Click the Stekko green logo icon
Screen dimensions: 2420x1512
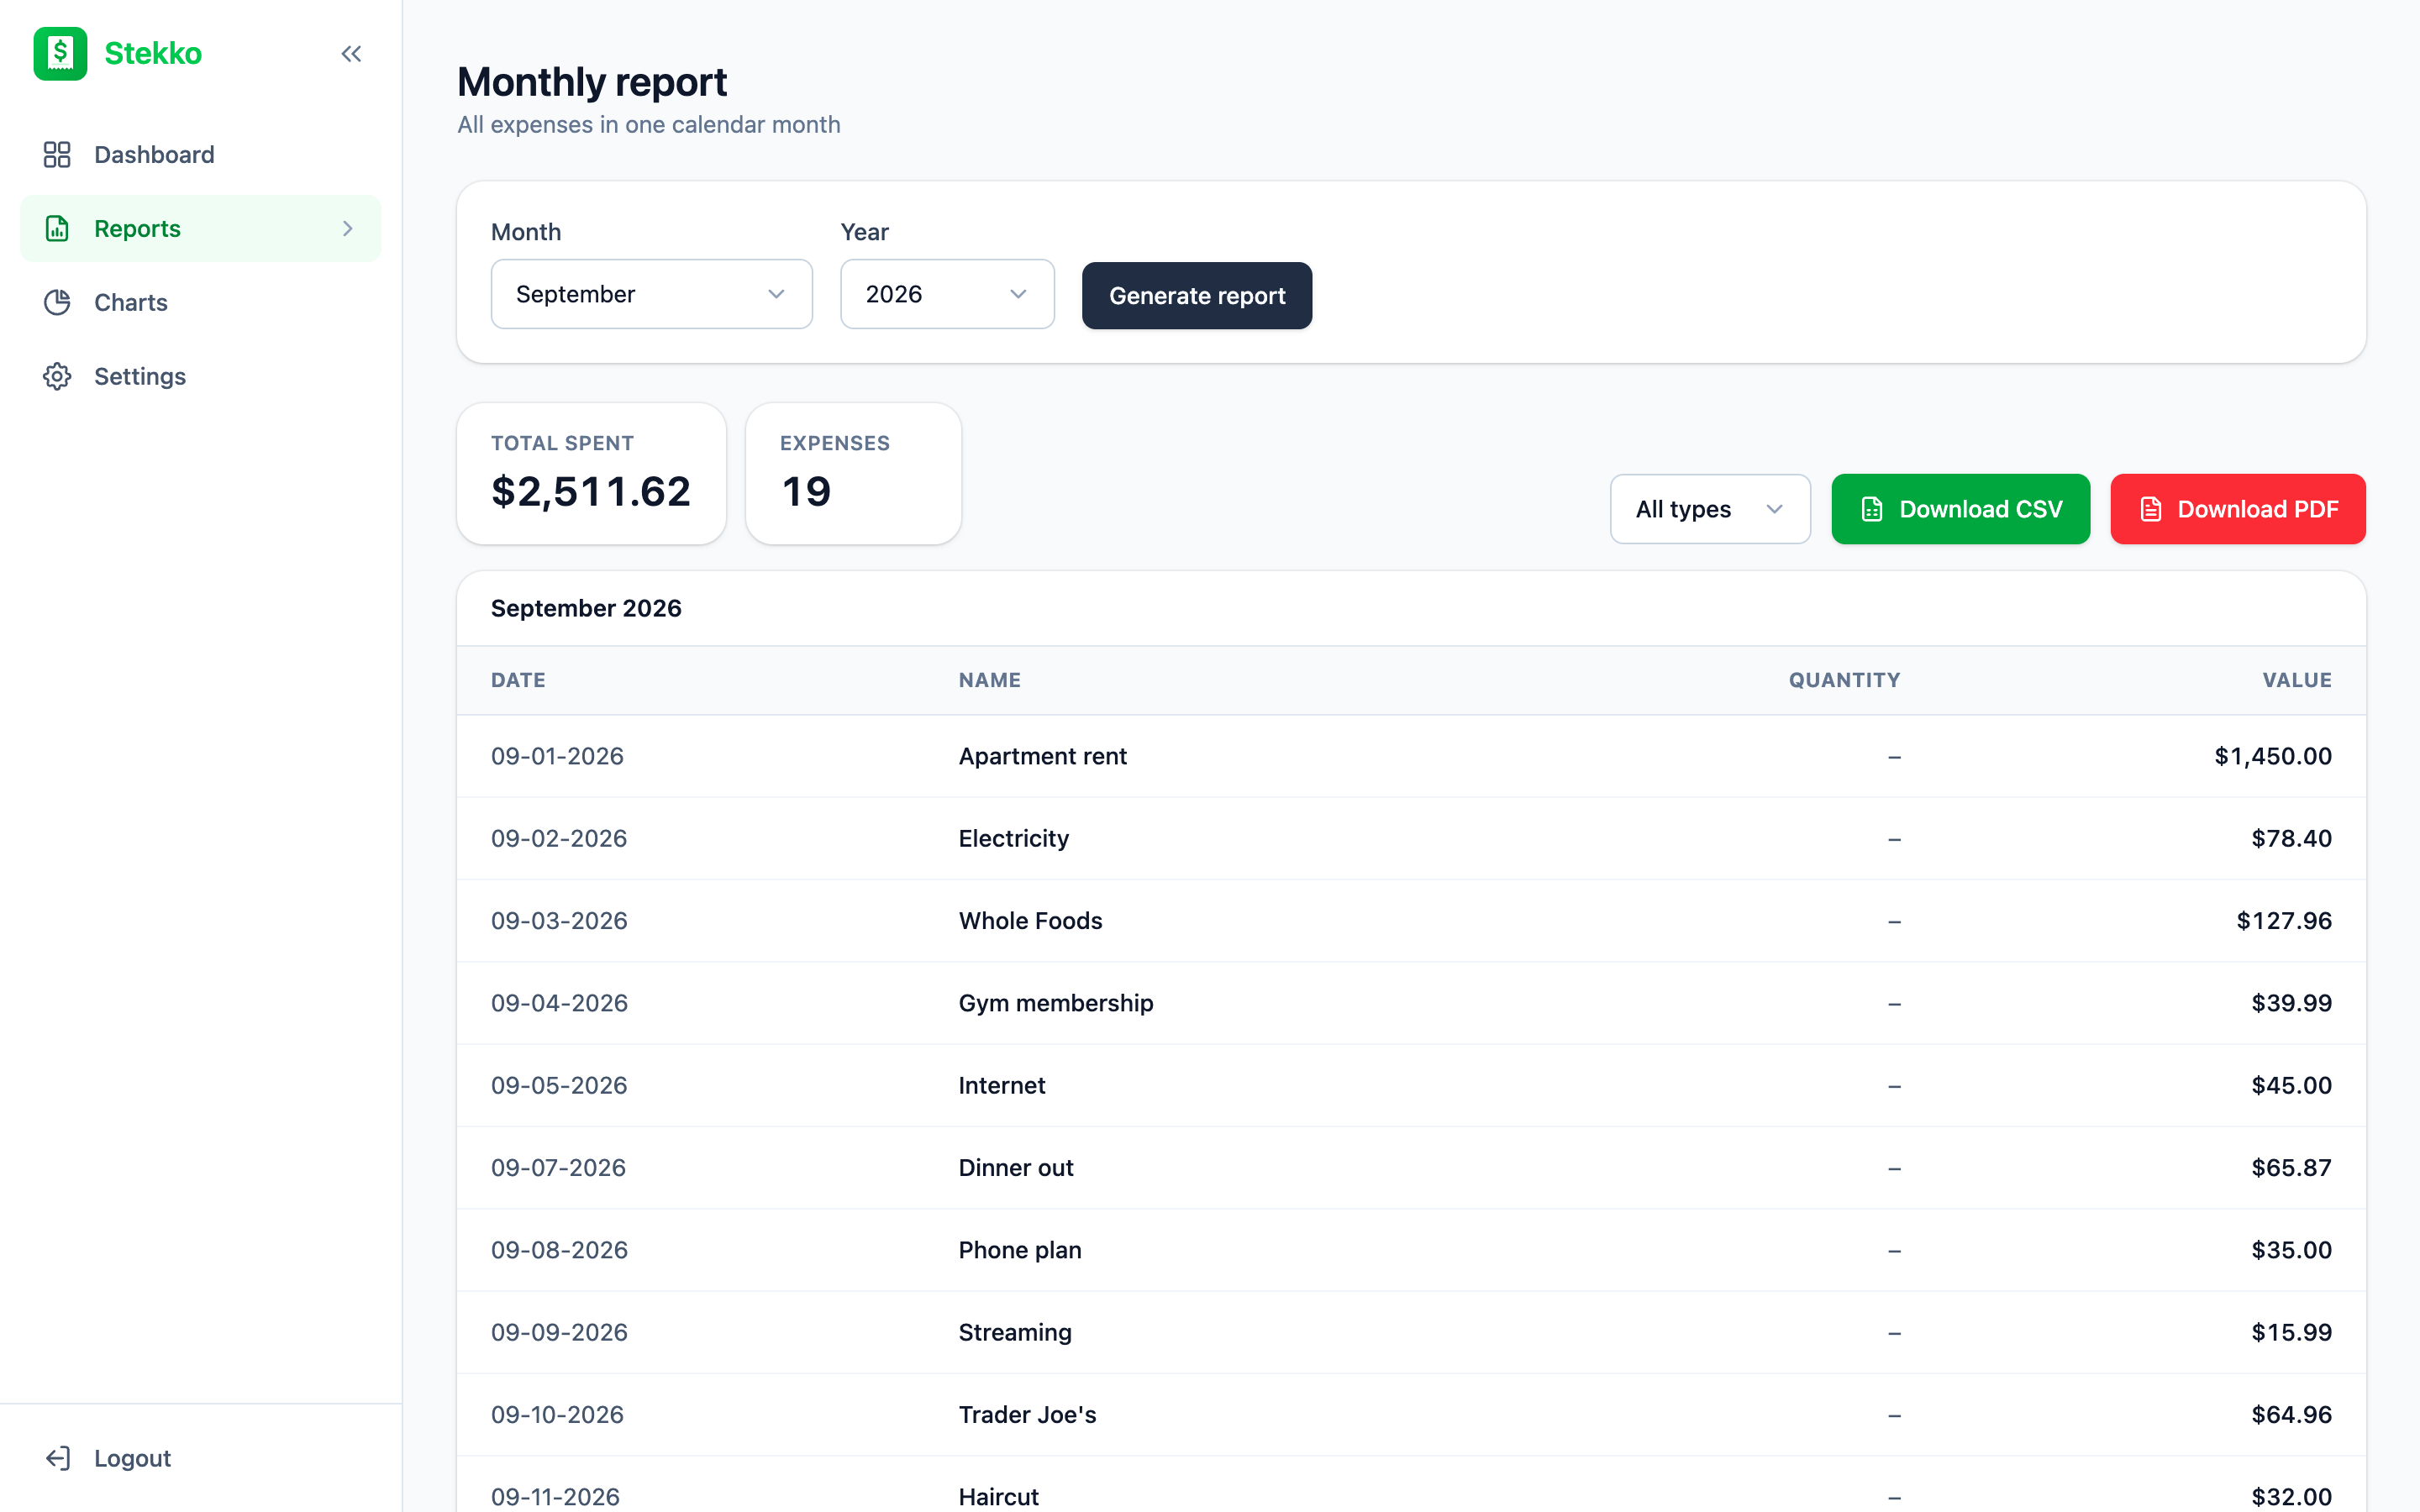click(60, 53)
